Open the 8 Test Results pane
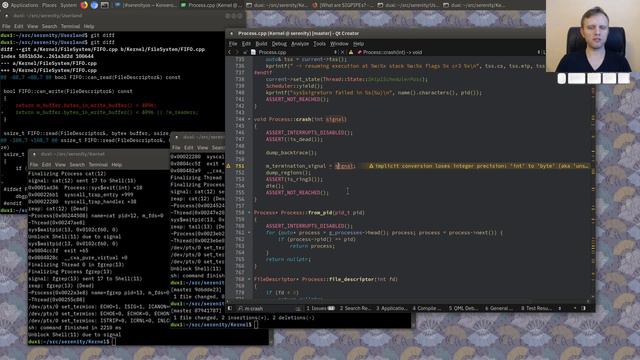Image resolution: width=640 pixels, height=360 pixels. click(x=536, y=308)
